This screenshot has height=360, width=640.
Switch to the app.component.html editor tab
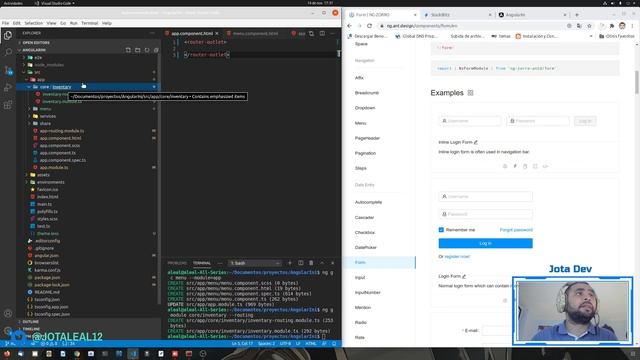click(x=192, y=33)
